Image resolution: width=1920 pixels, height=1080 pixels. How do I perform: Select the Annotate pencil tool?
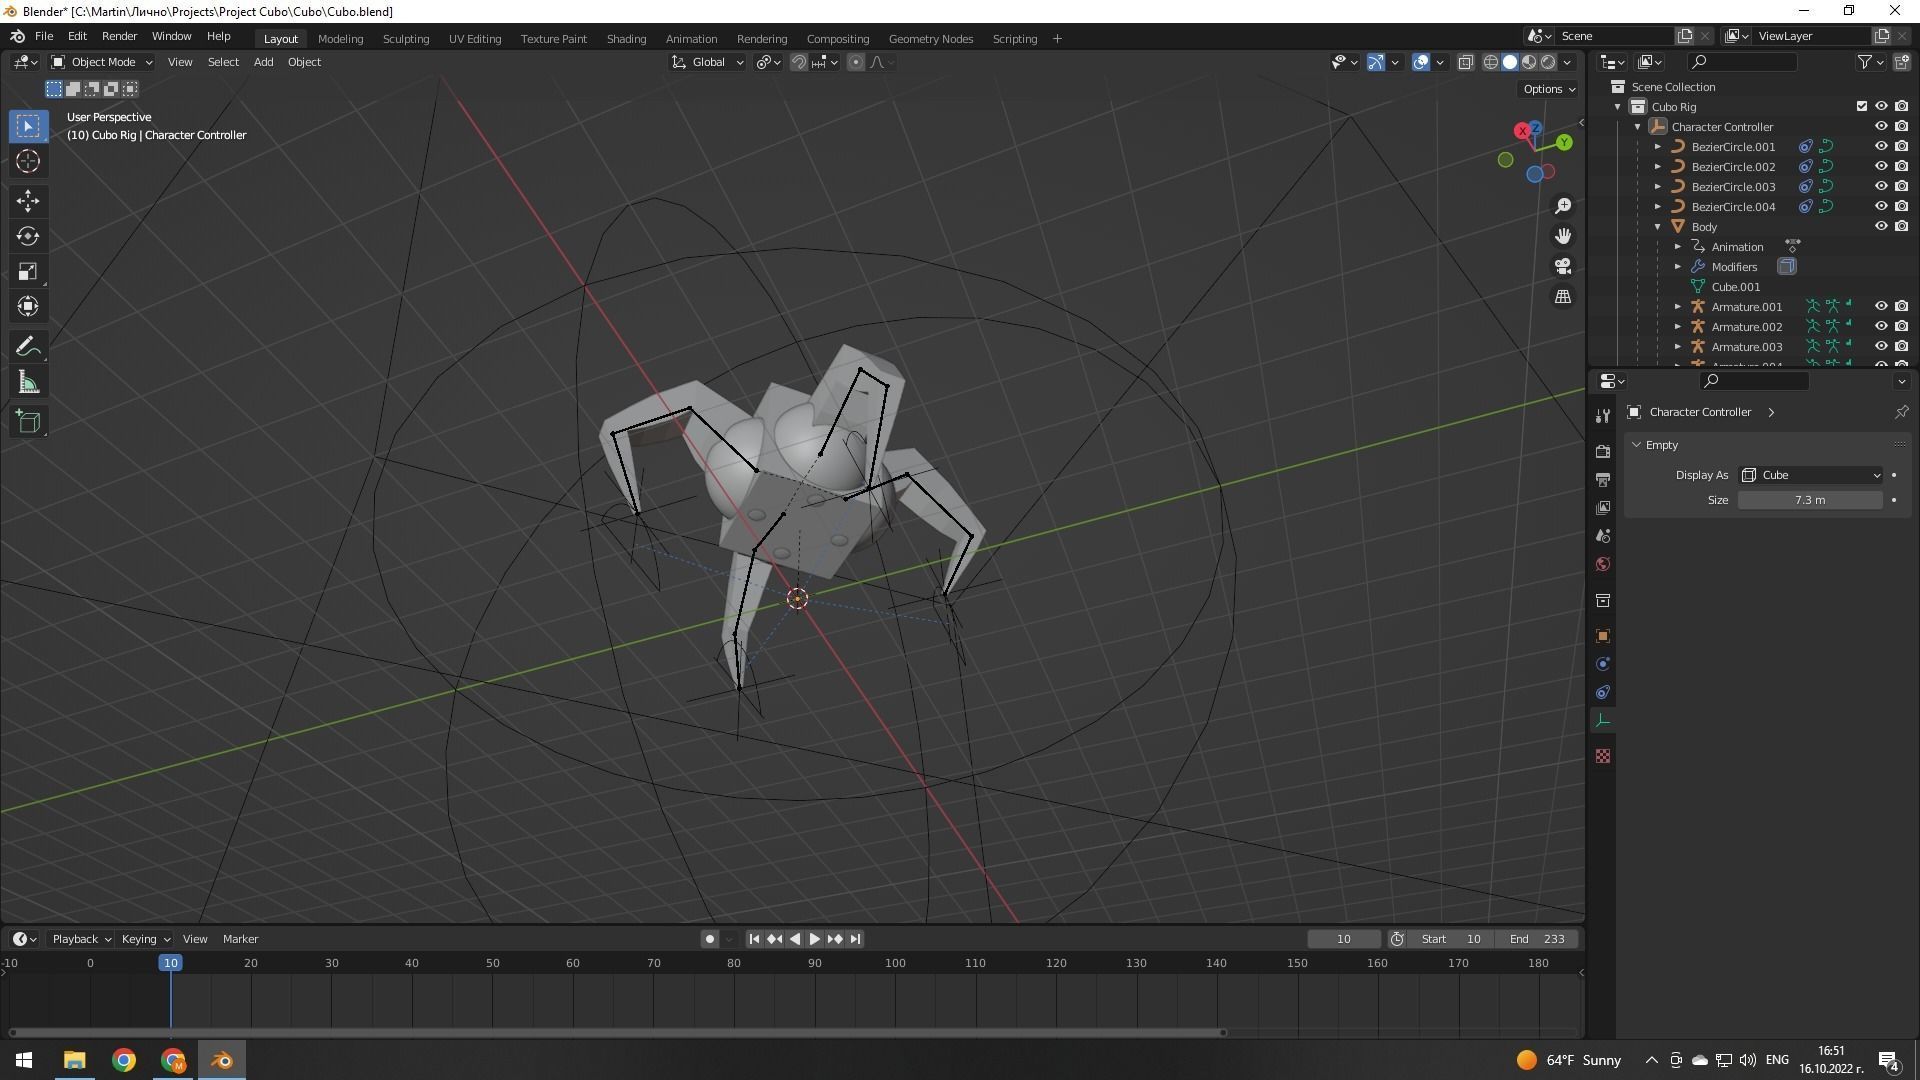coord(28,347)
